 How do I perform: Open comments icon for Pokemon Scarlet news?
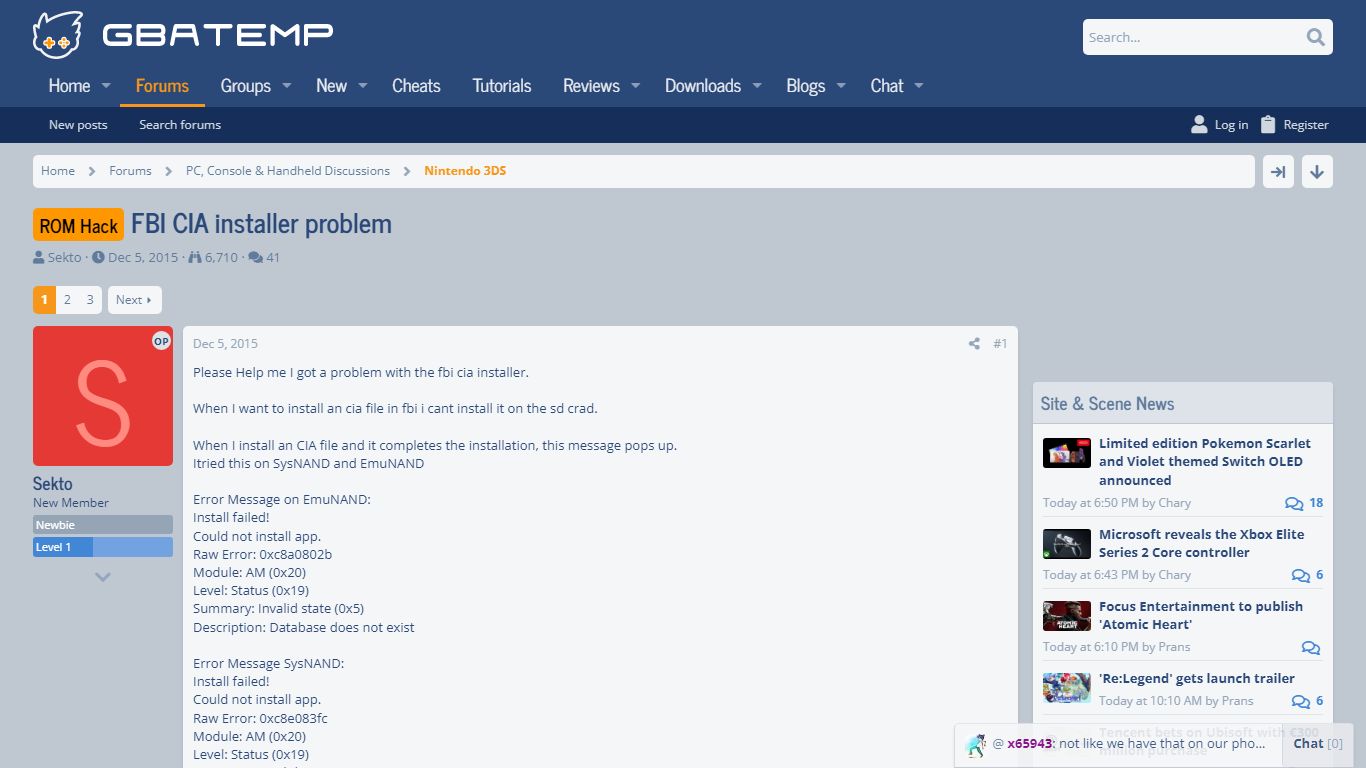(1294, 503)
